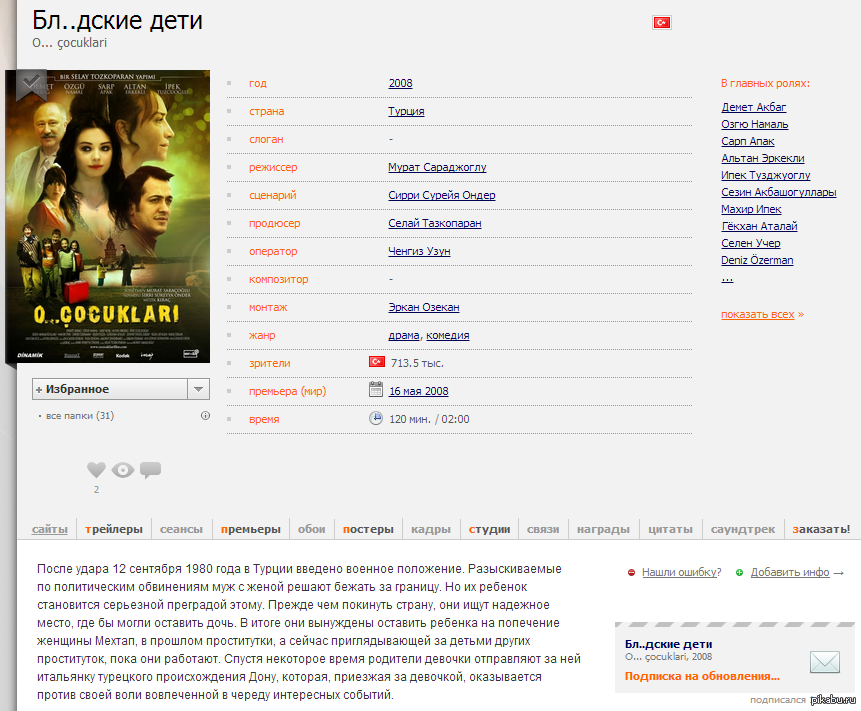Screen dimensions: 861x711
Task: Open the Избранное dropdown arrow
Action: 199,389
